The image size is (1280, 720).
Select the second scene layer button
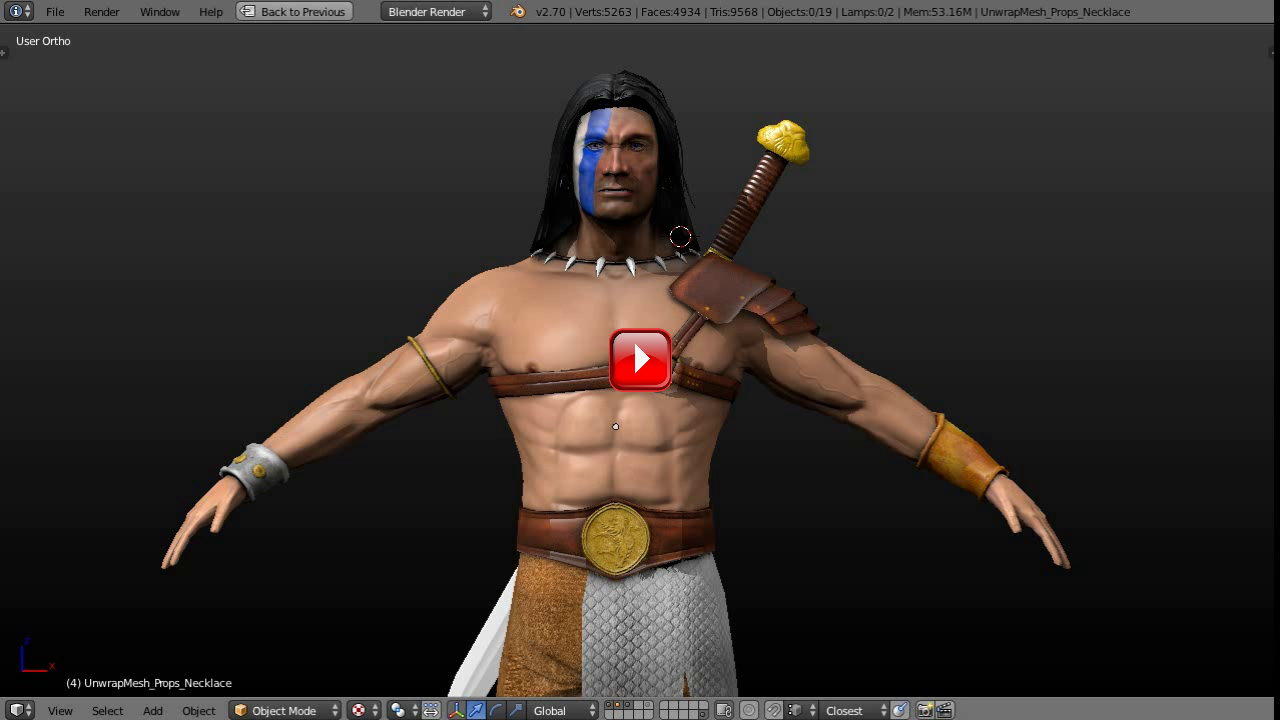(618, 705)
